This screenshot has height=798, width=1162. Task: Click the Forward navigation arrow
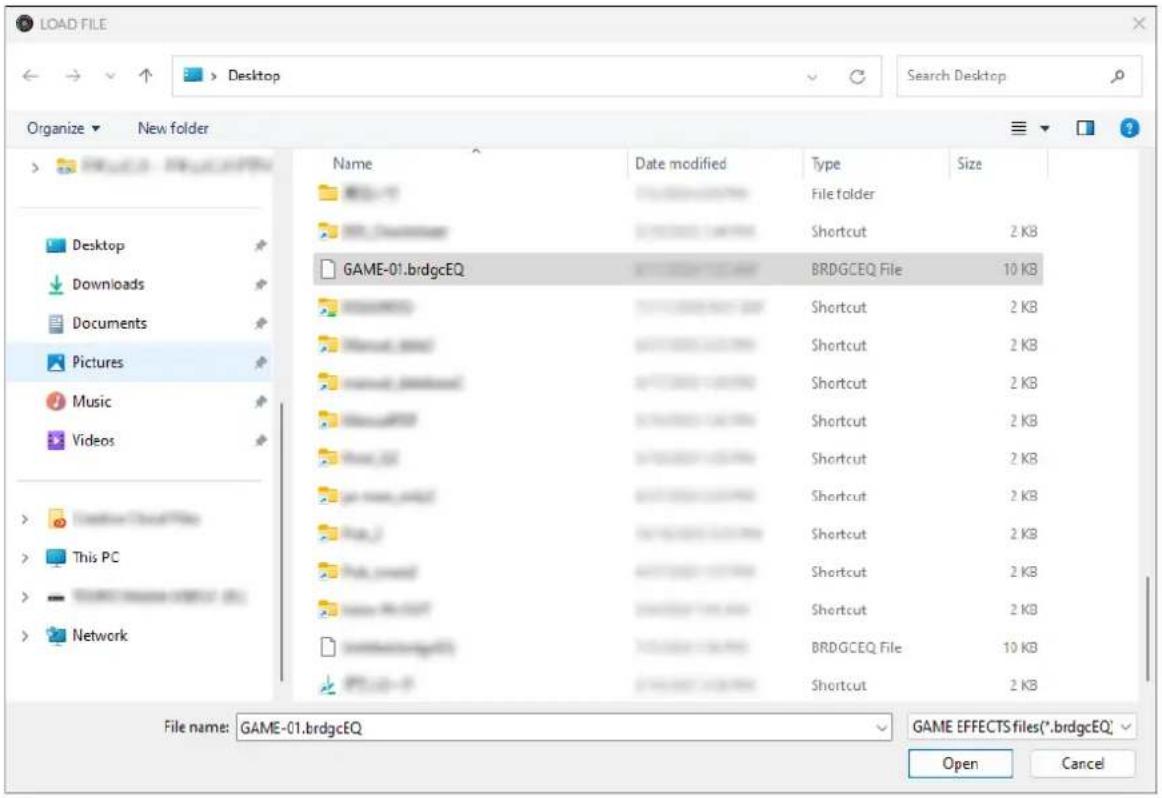73,76
